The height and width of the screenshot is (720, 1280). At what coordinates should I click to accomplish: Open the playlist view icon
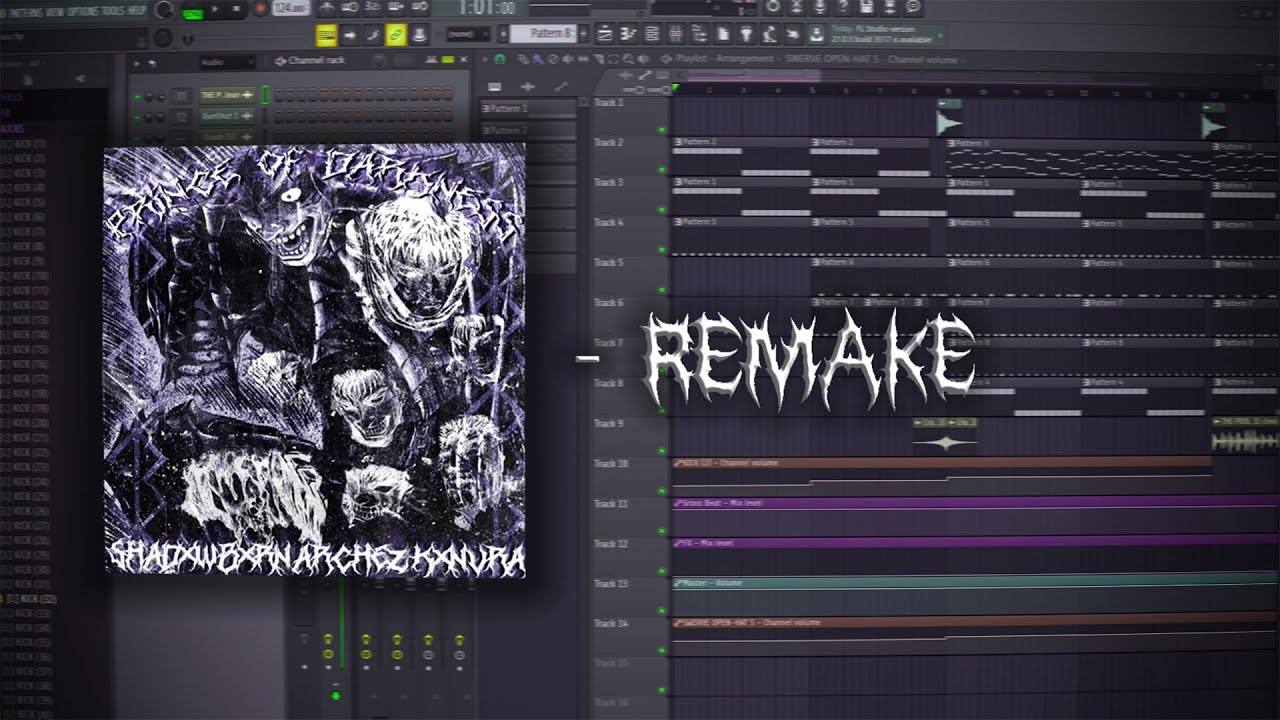click(x=605, y=34)
